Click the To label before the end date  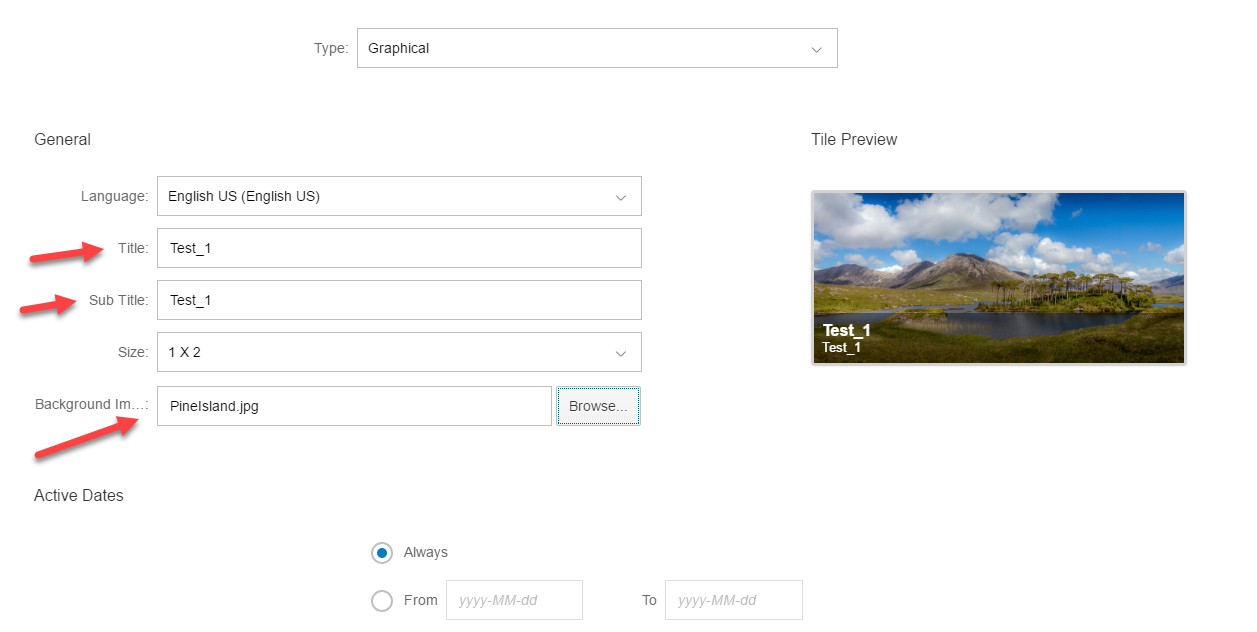tap(649, 600)
